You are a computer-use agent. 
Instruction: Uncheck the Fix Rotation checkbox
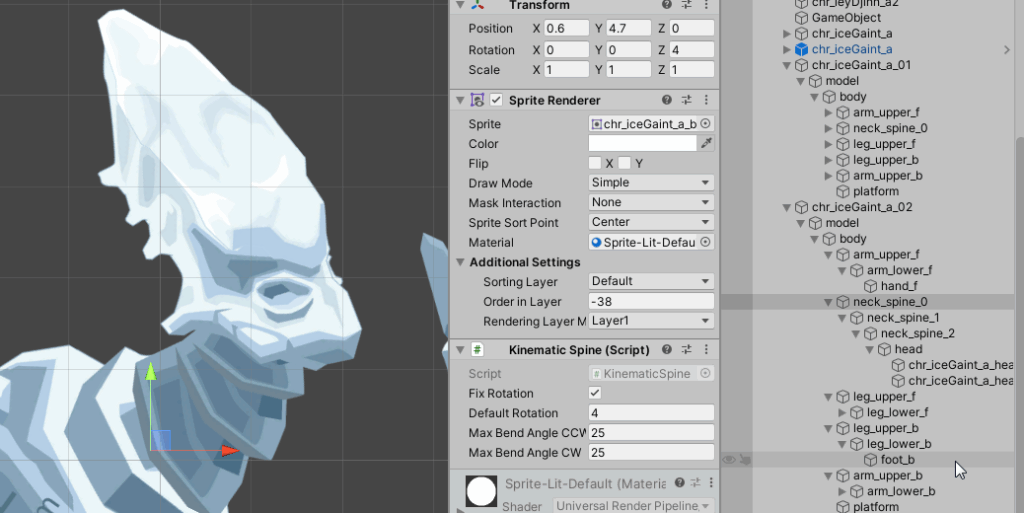[x=595, y=394]
